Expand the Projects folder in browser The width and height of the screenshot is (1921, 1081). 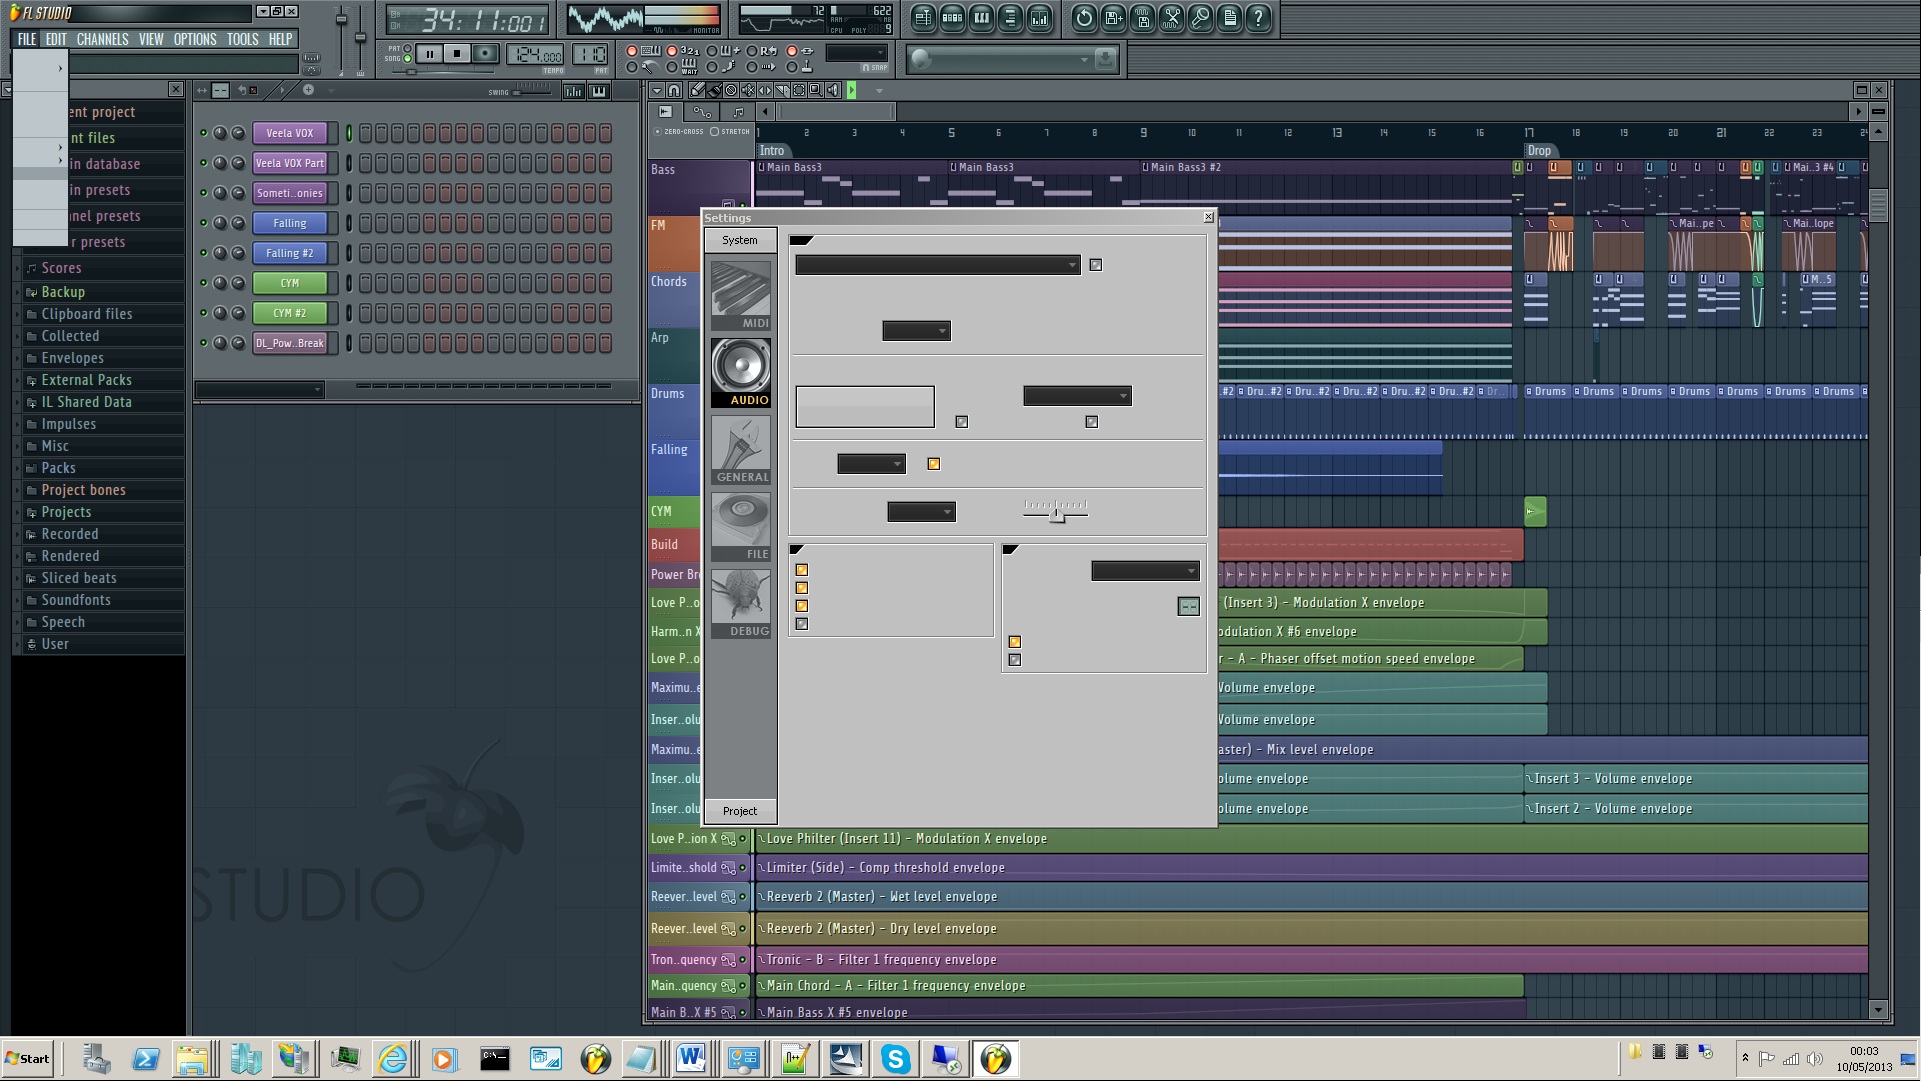[66, 512]
